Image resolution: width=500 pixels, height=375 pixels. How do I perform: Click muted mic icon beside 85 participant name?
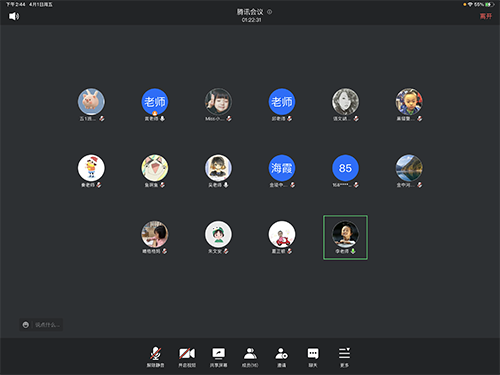(x=356, y=185)
